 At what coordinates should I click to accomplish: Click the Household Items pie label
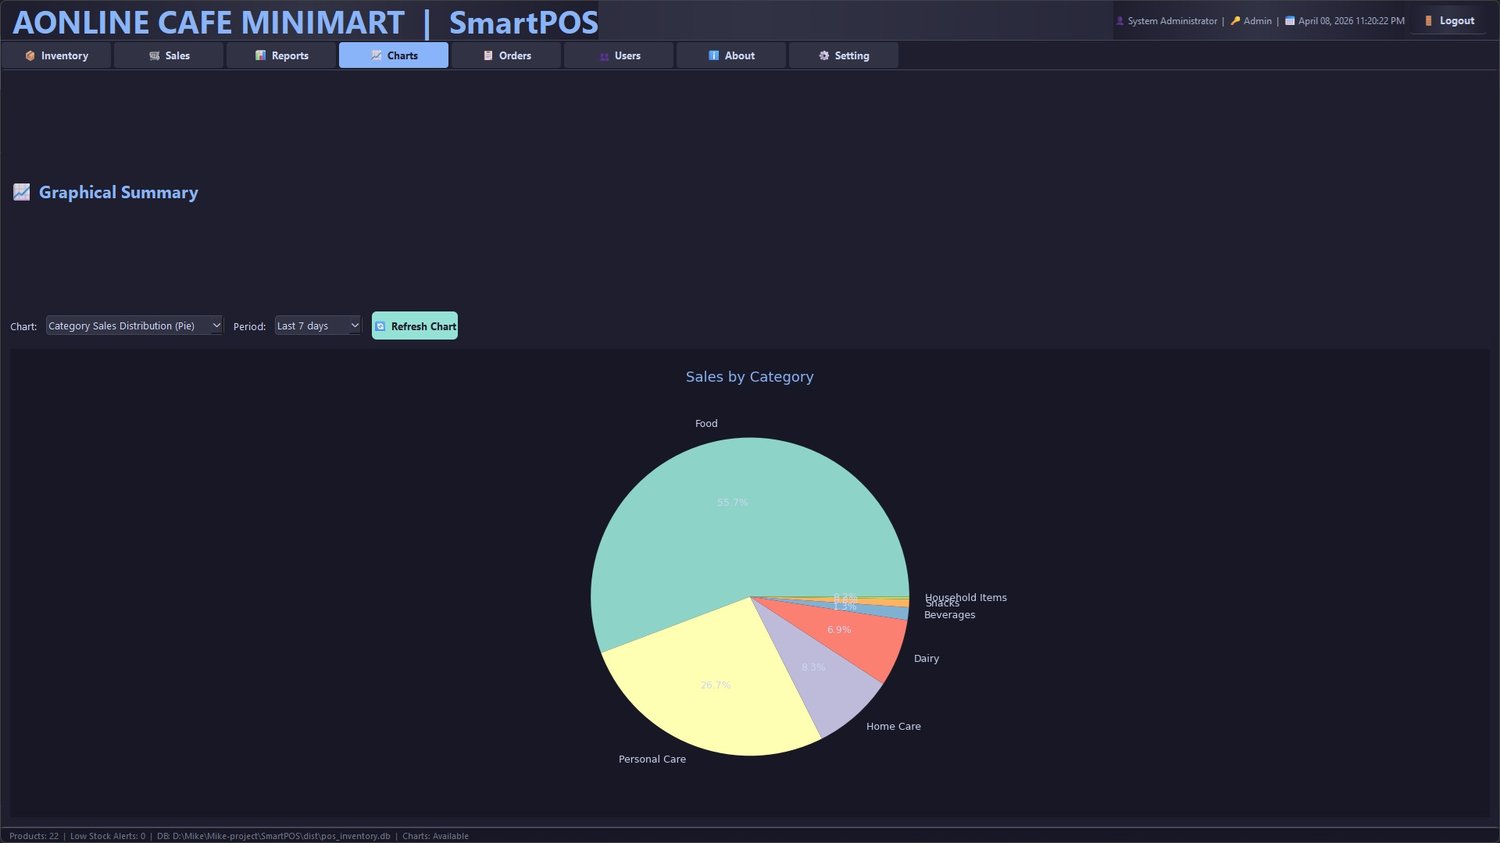[x=966, y=597]
